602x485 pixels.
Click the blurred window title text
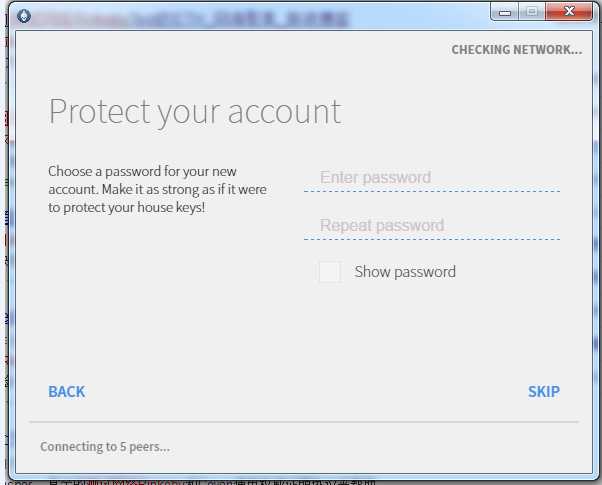point(140,15)
